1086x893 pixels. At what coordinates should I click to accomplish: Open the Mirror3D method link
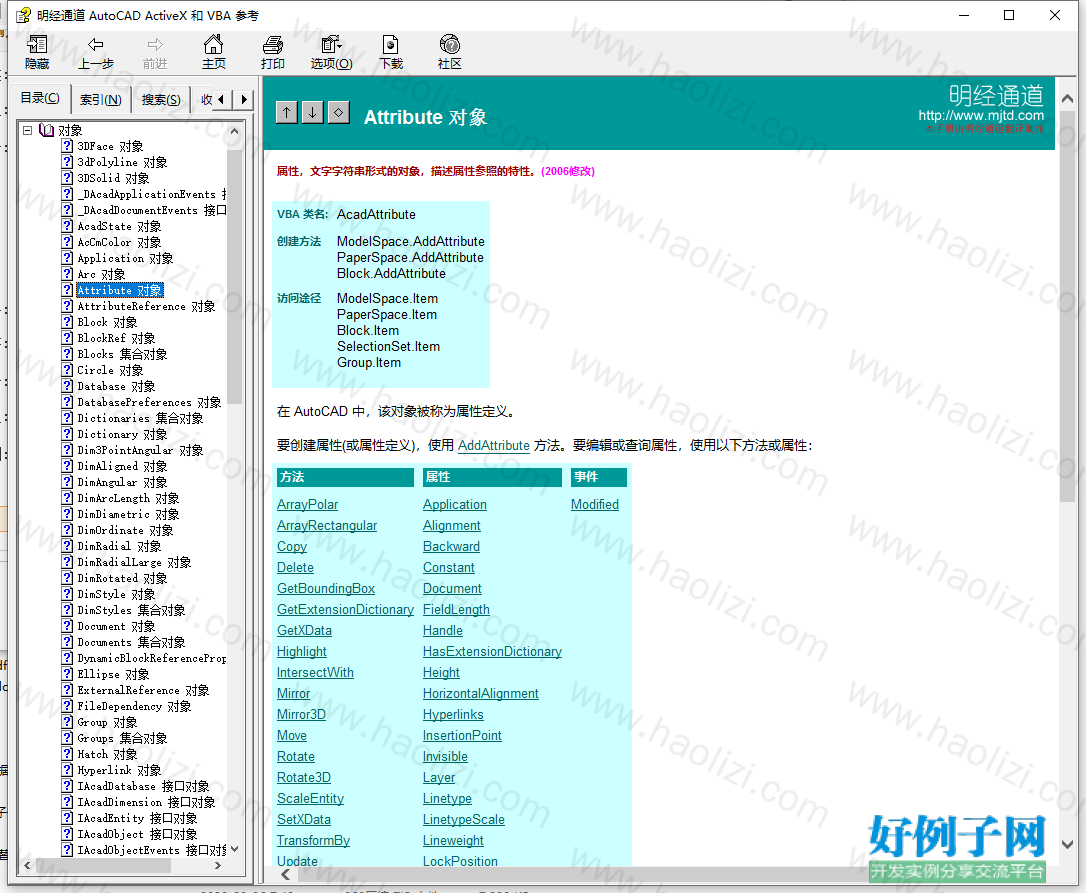[x=301, y=714]
